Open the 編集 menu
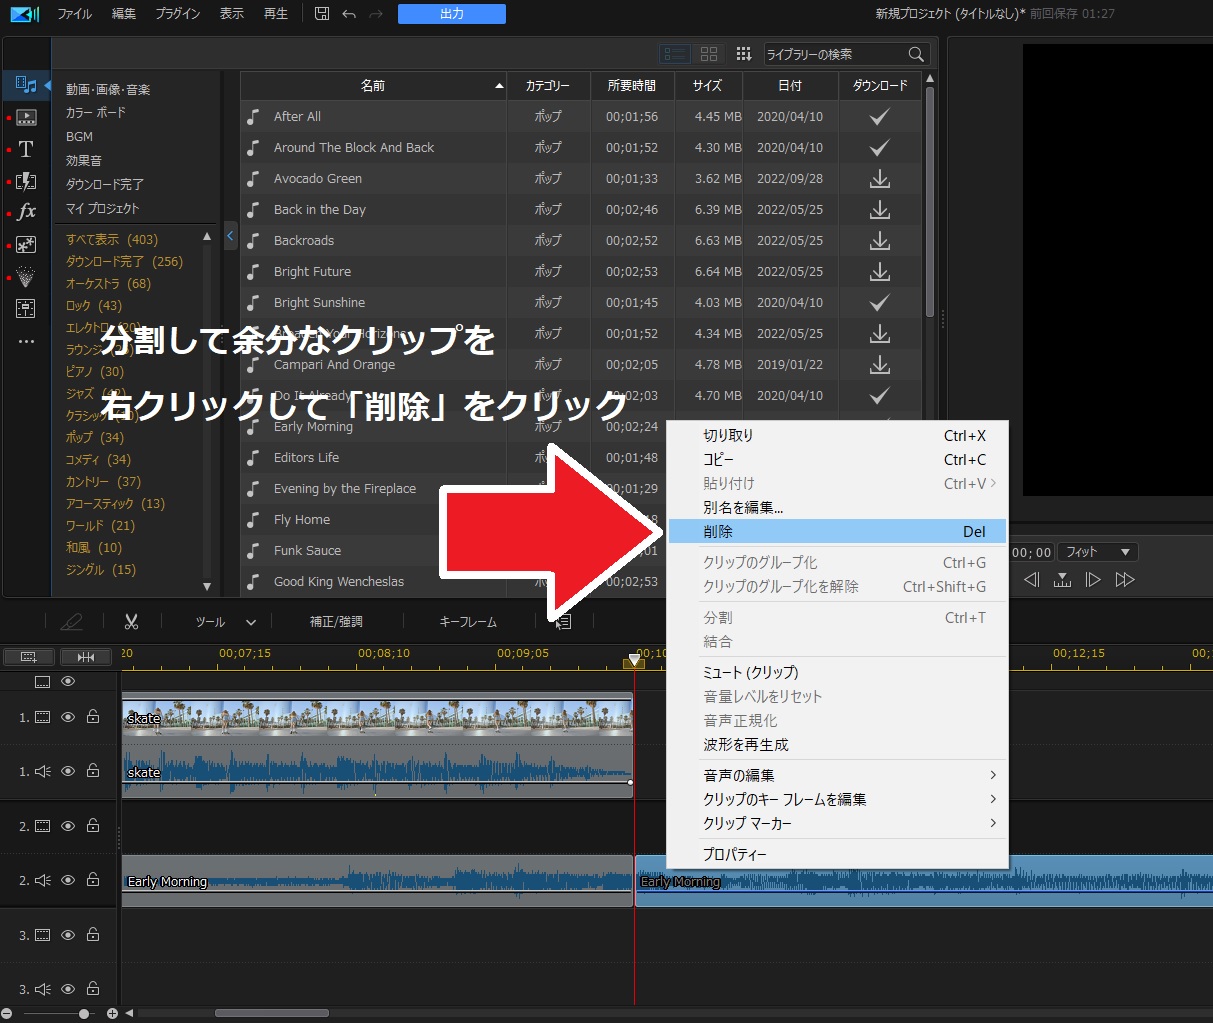1213x1023 pixels. pos(124,14)
